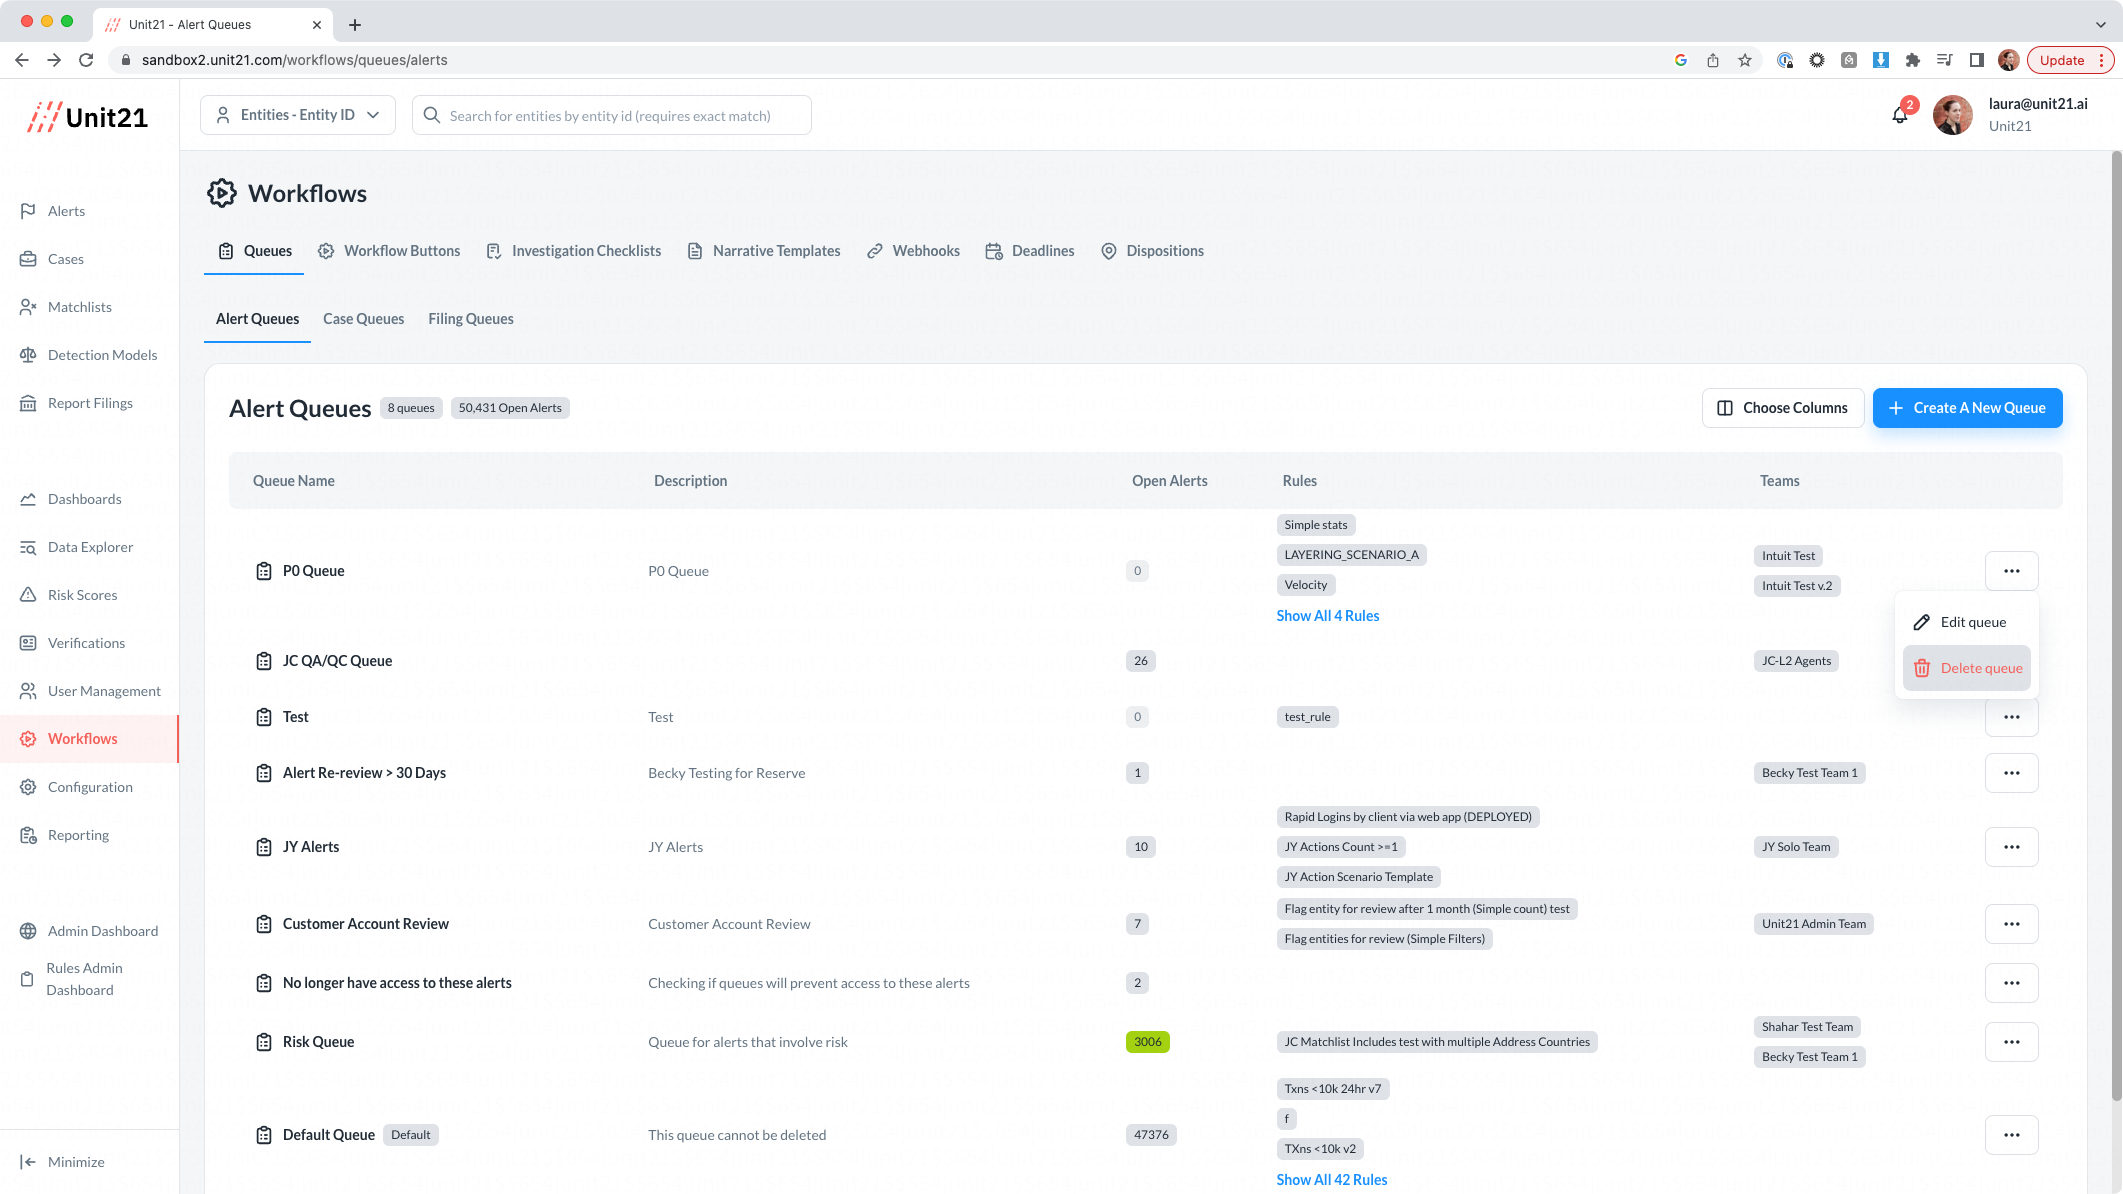Viewport: 2123px width, 1194px height.
Task: Open Risk Scores in sidebar
Action: click(x=82, y=595)
